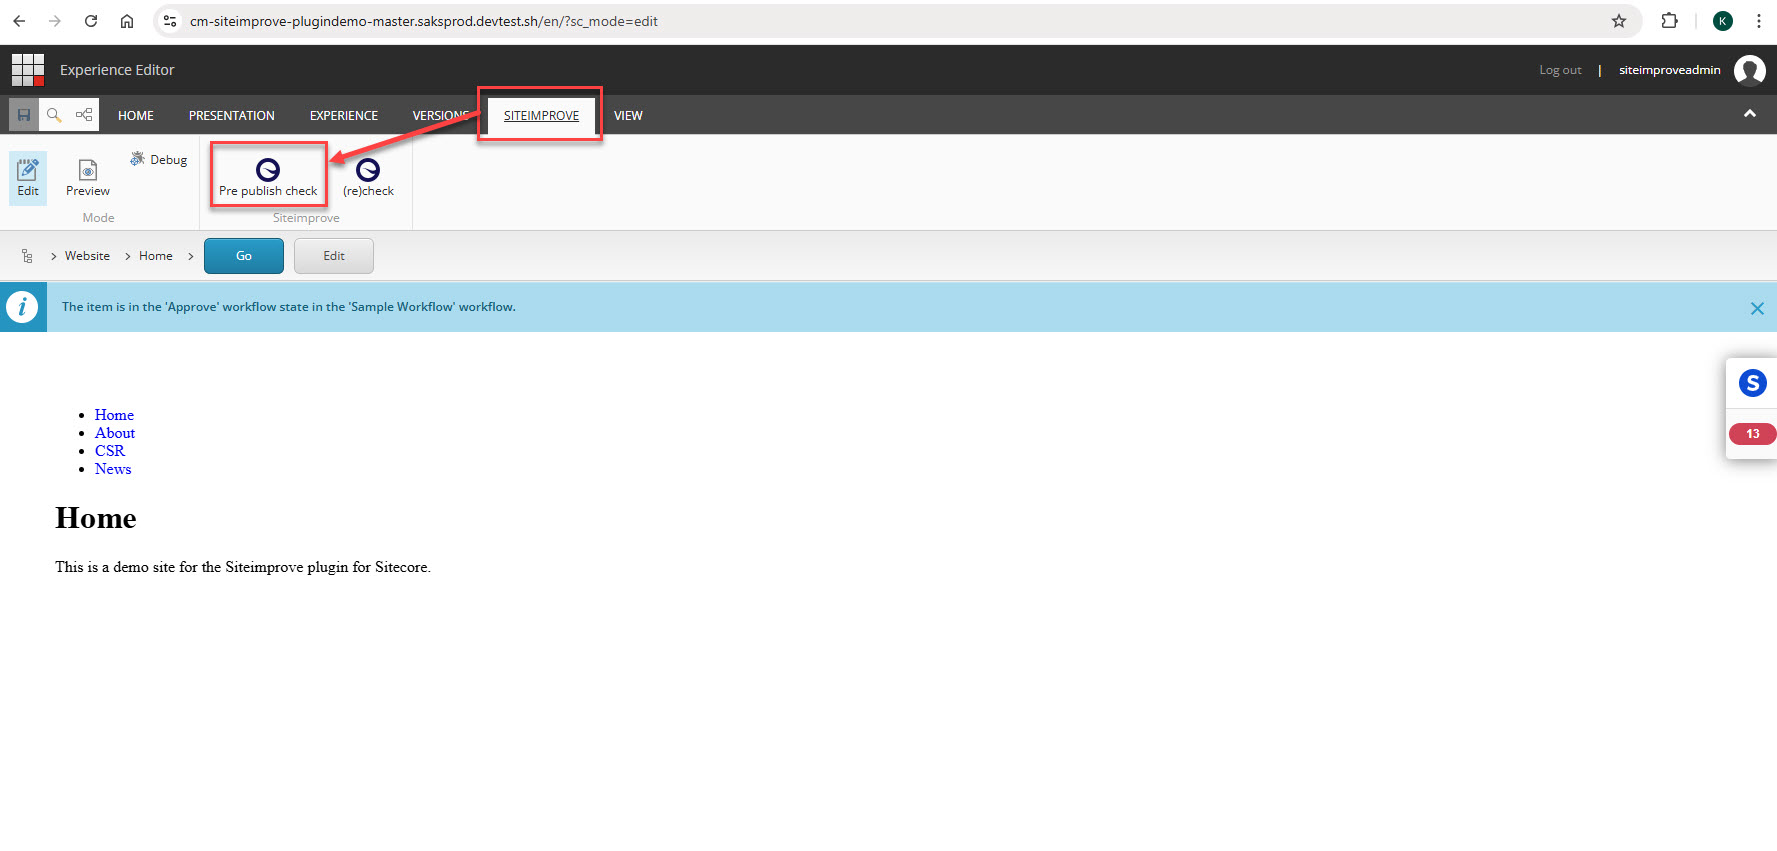Click the blue Go button
Image resolution: width=1777 pixels, height=851 pixels.
(x=244, y=256)
